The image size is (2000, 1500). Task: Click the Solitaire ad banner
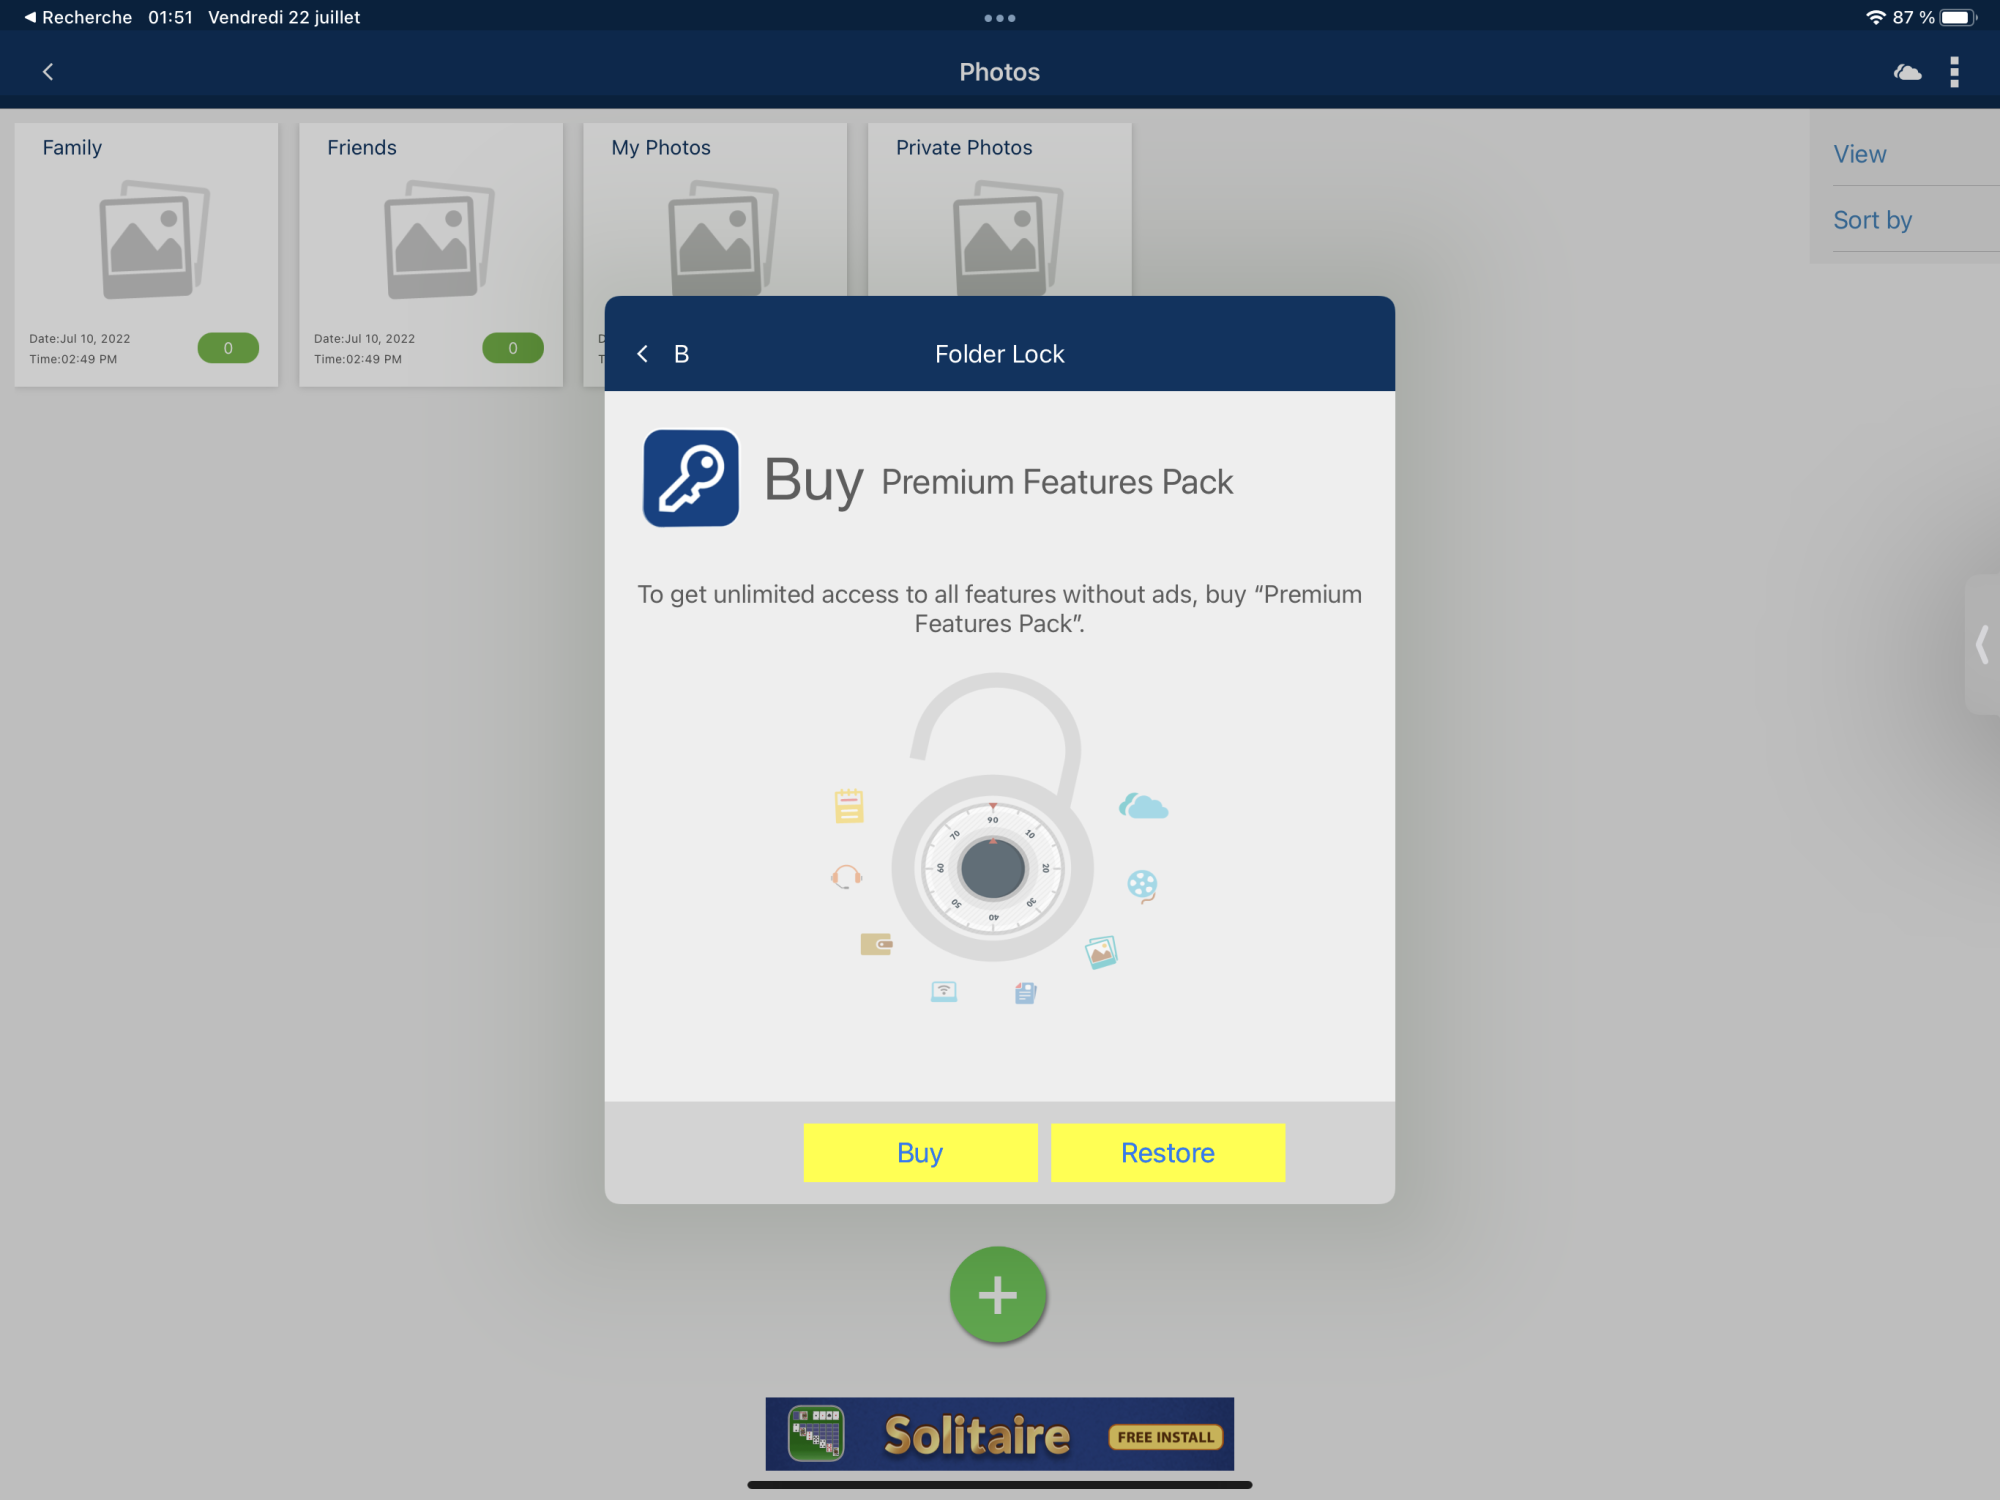click(x=1000, y=1434)
